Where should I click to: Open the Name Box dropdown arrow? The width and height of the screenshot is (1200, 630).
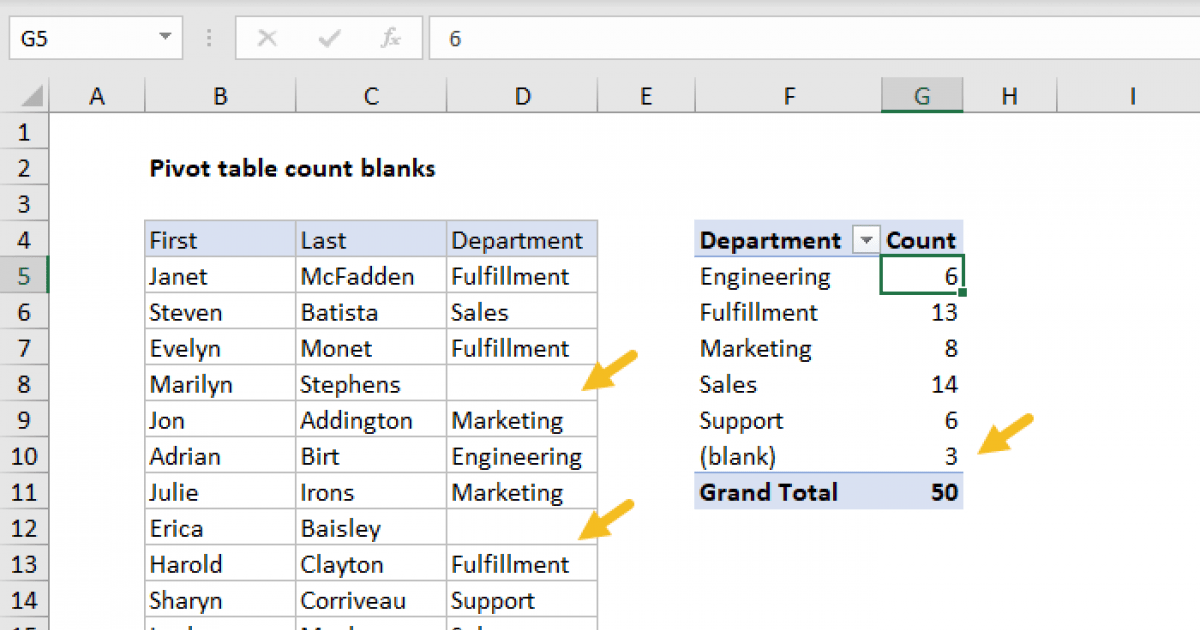164,39
